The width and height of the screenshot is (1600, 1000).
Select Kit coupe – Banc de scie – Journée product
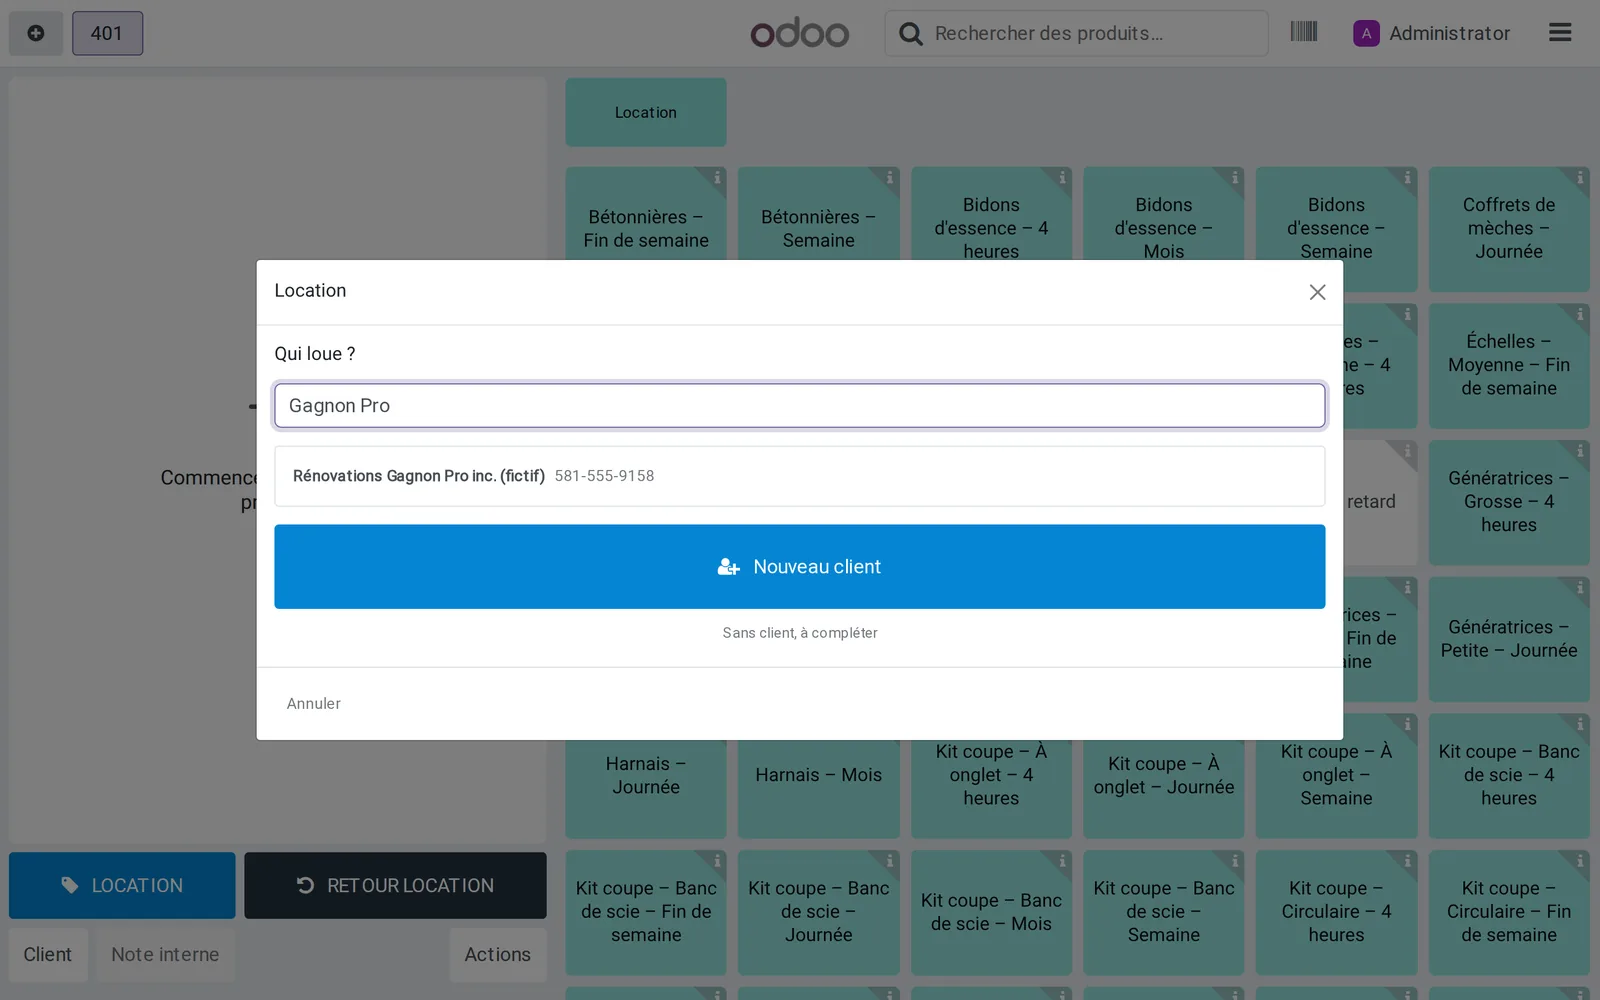[x=818, y=912]
